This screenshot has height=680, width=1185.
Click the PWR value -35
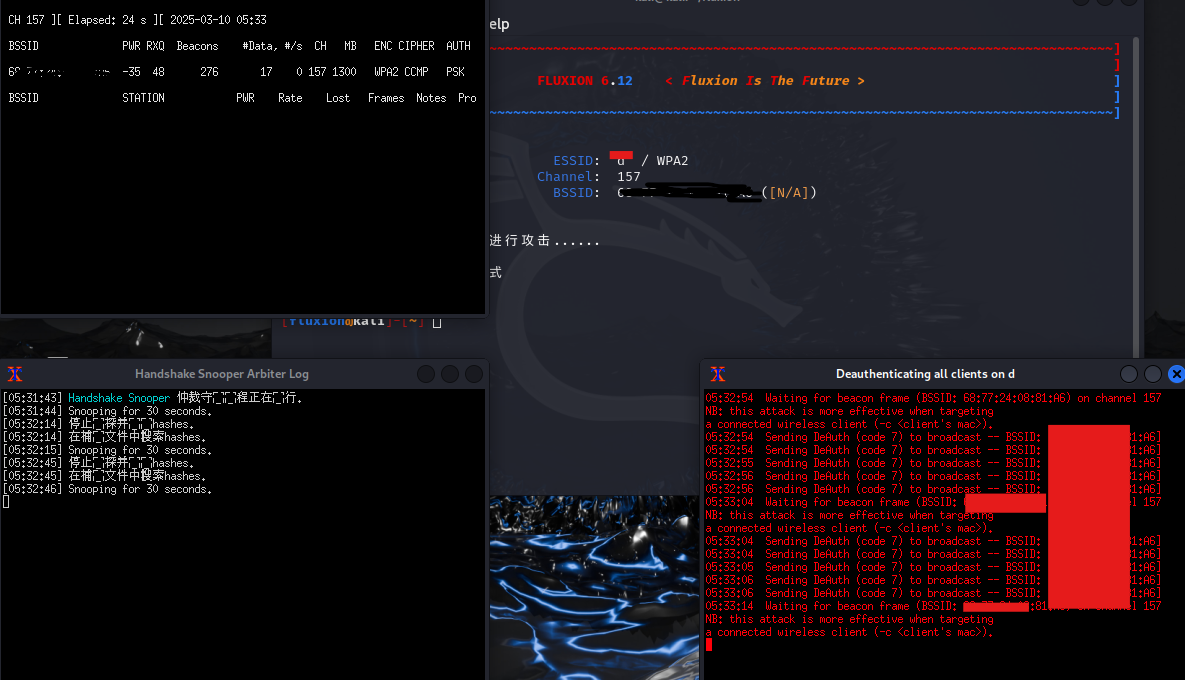[131, 72]
